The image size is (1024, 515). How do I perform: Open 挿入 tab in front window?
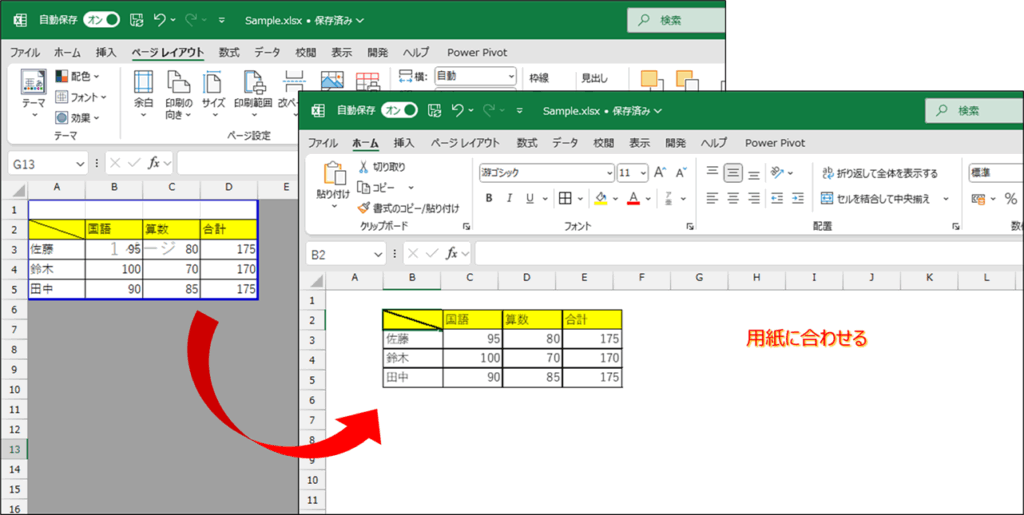pos(404,143)
